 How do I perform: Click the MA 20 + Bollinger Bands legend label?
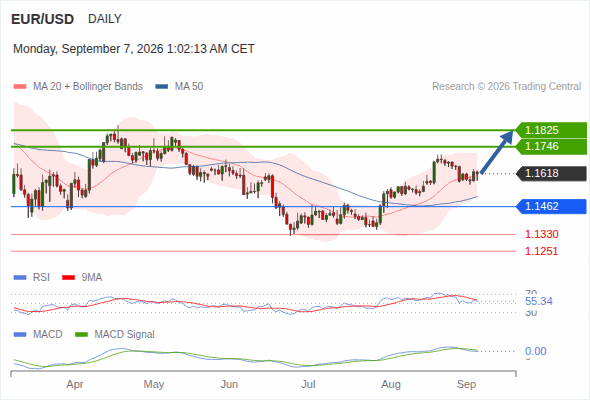[x=88, y=87]
